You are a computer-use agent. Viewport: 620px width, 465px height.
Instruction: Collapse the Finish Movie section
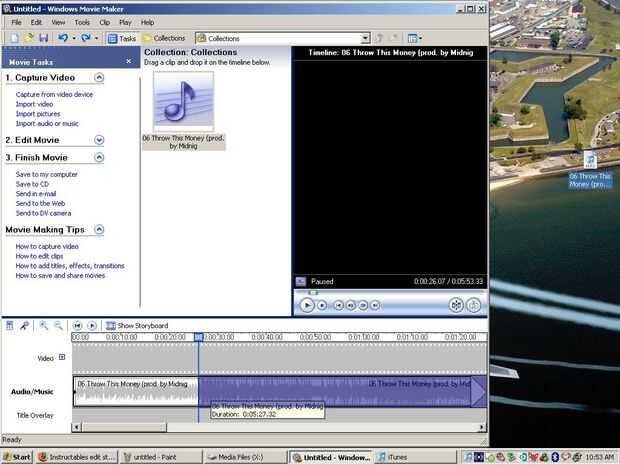(99, 157)
